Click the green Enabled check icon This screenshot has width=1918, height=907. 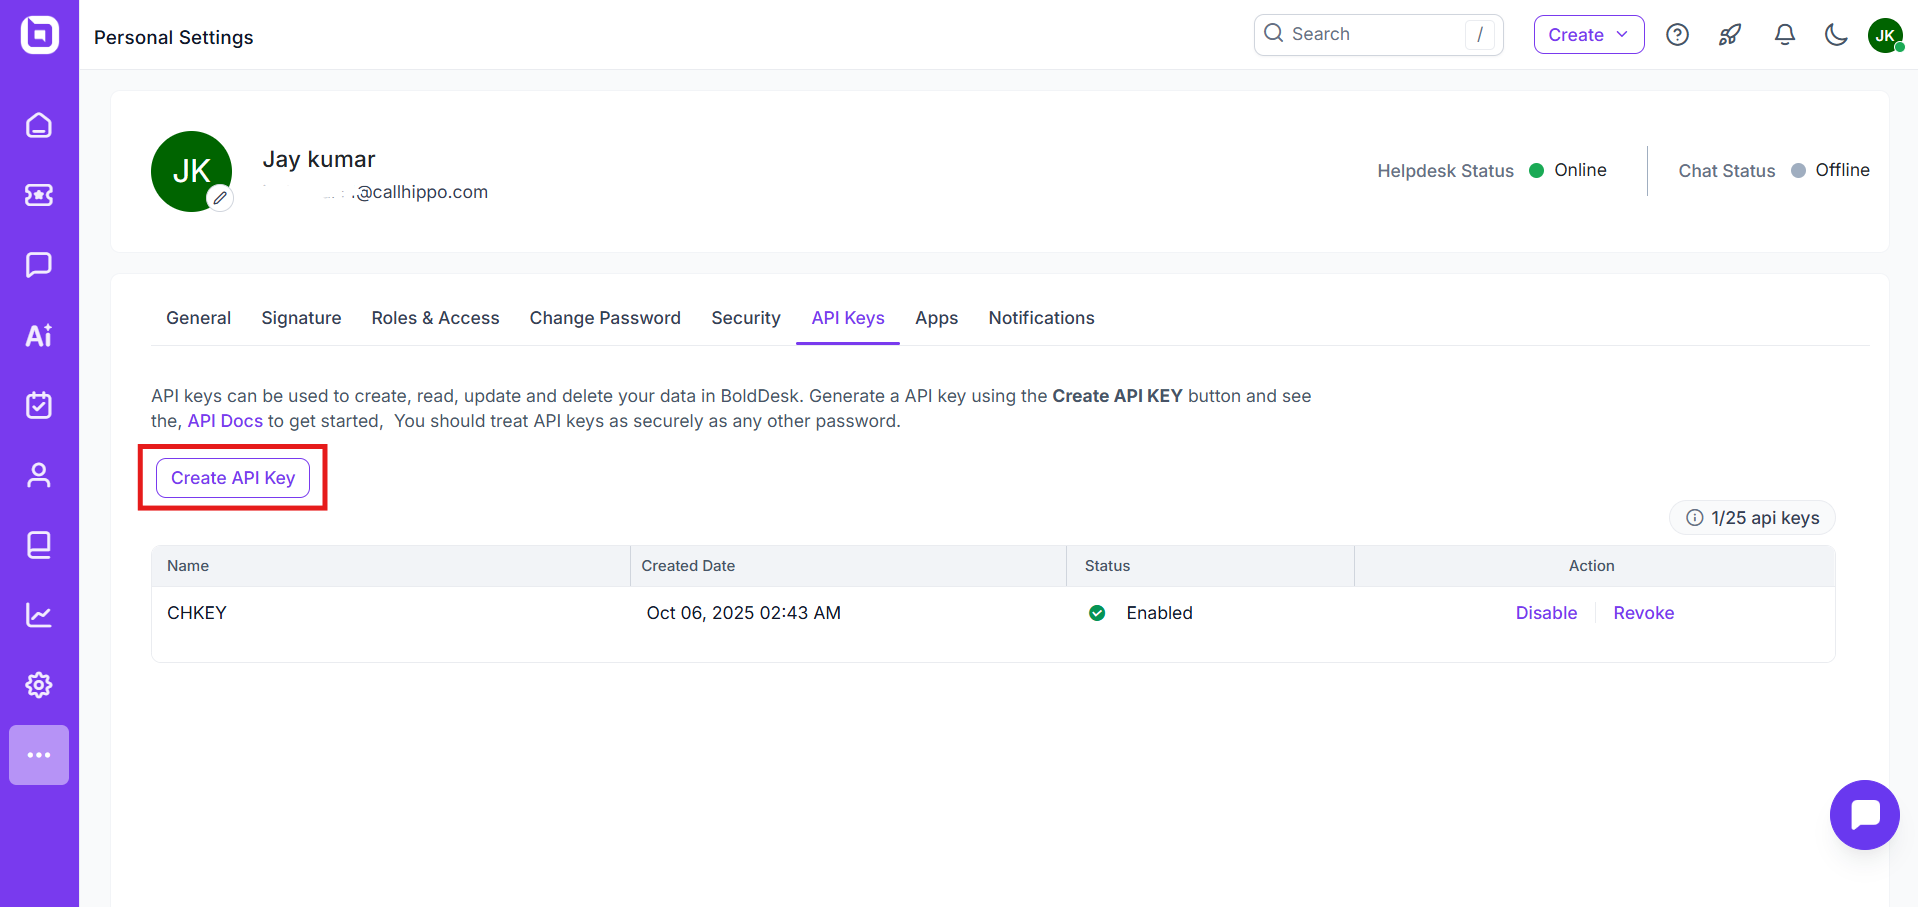coord(1097,613)
